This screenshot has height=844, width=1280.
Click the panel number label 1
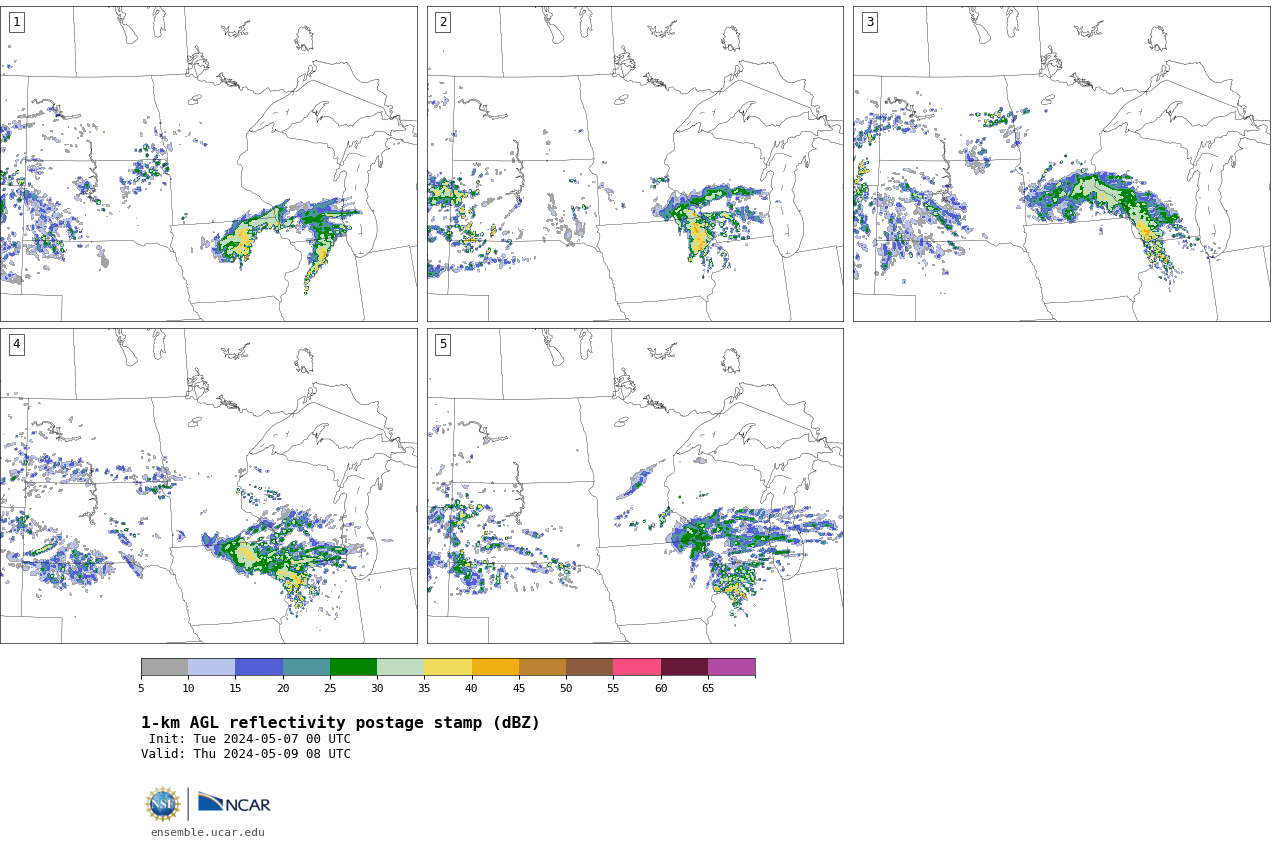coord(16,22)
